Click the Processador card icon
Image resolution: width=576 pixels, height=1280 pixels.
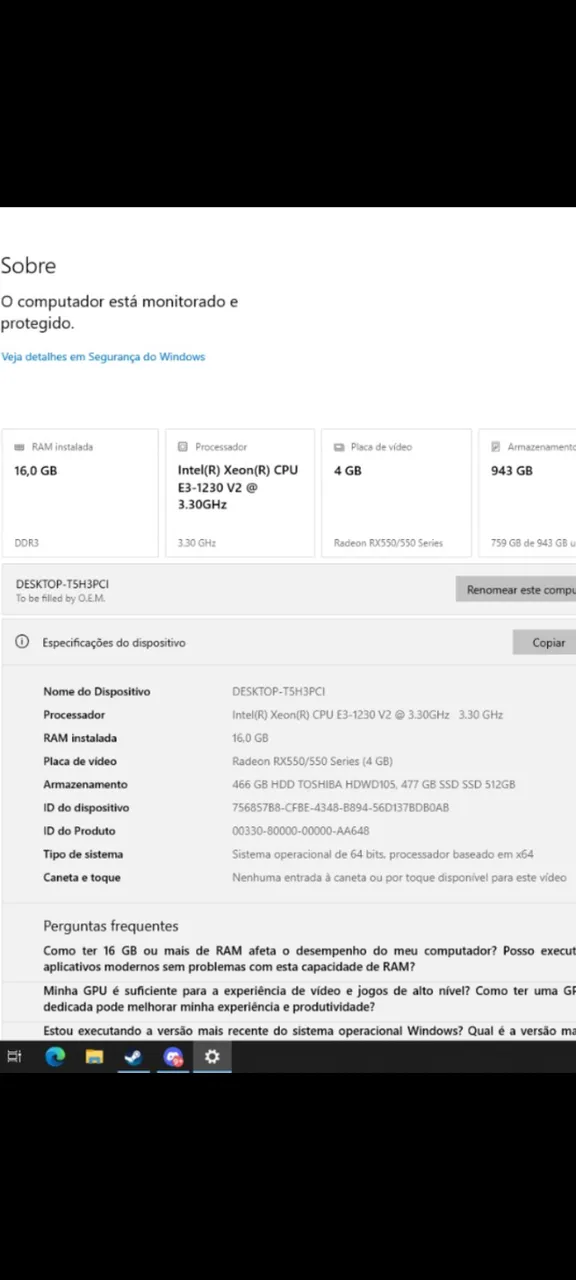pos(183,447)
